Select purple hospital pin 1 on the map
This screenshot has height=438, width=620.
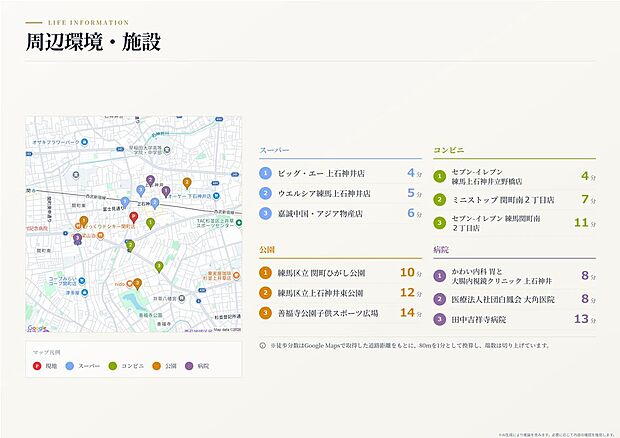coord(166,192)
